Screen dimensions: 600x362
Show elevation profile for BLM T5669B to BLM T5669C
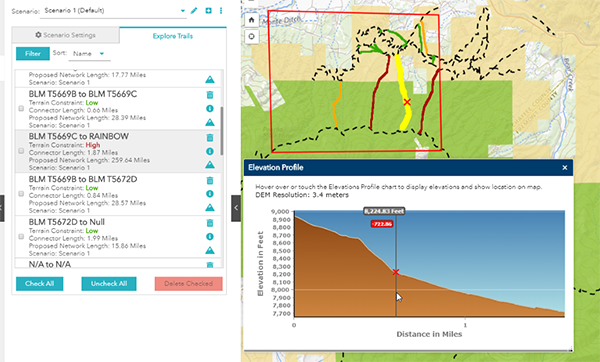click(210, 122)
